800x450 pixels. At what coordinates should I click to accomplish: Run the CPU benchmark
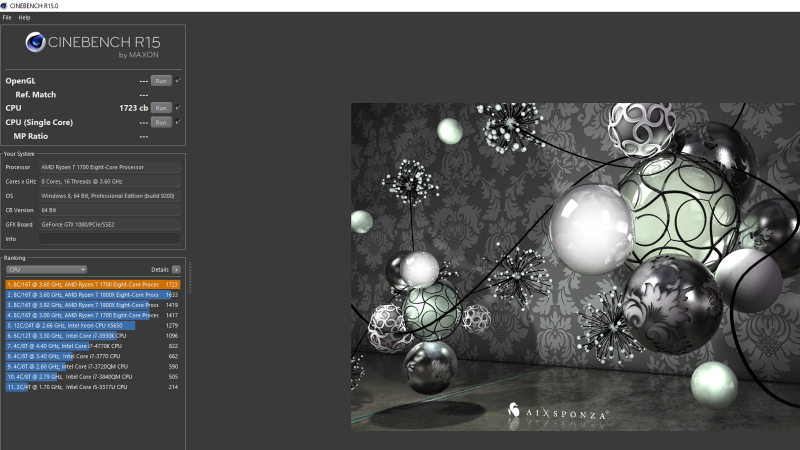161,108
